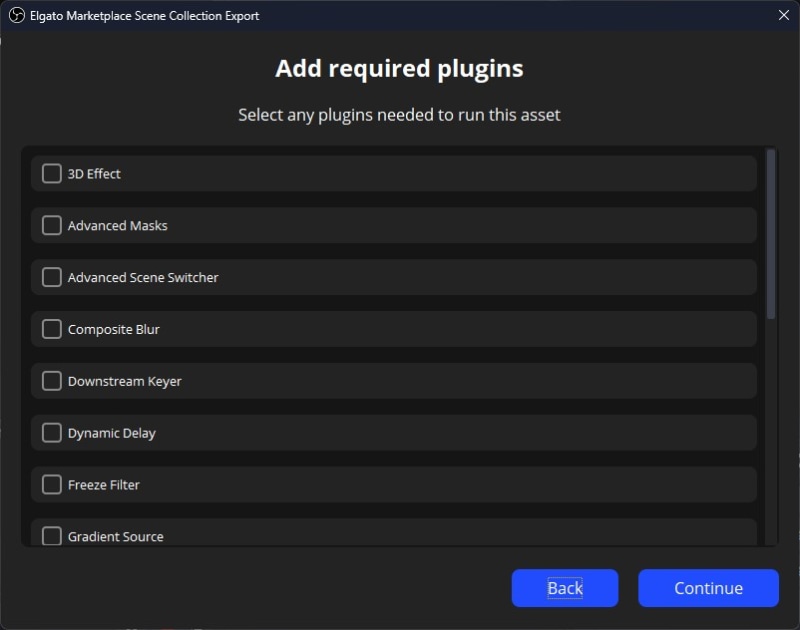Click the OBS logo icon in title bar
Viewport: 800px width, 630px height.
click(16, 15)
